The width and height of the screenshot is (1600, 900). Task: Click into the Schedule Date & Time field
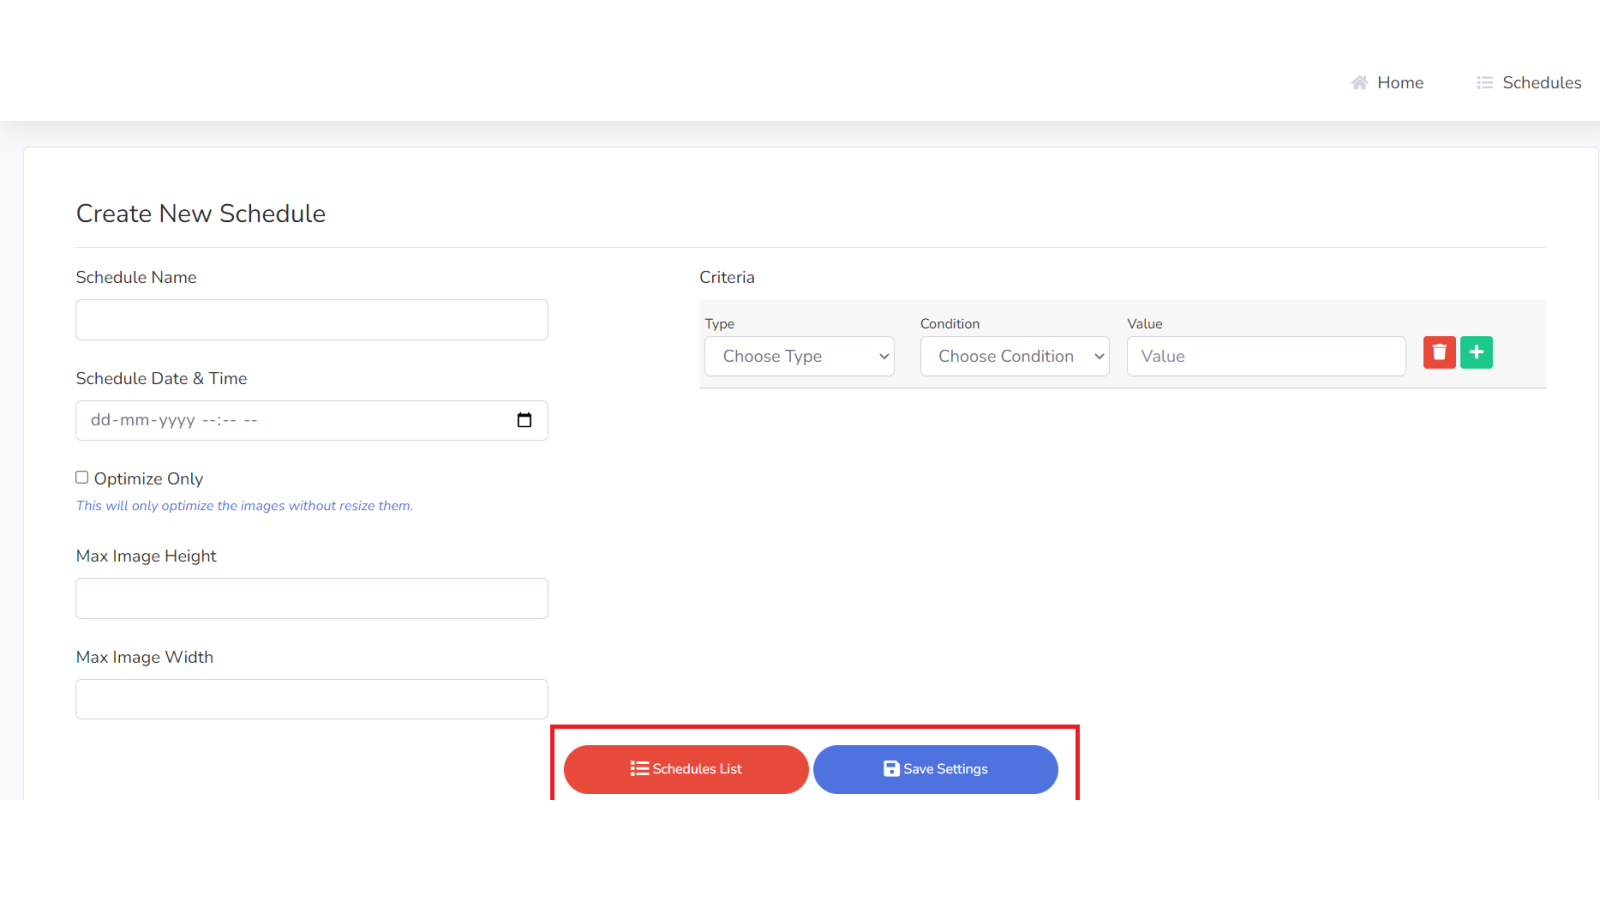pos(290,420)
